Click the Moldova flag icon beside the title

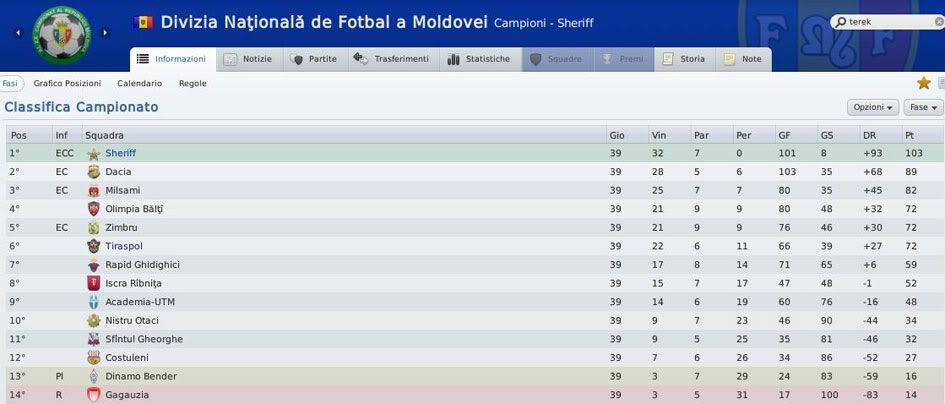point(143,22)
